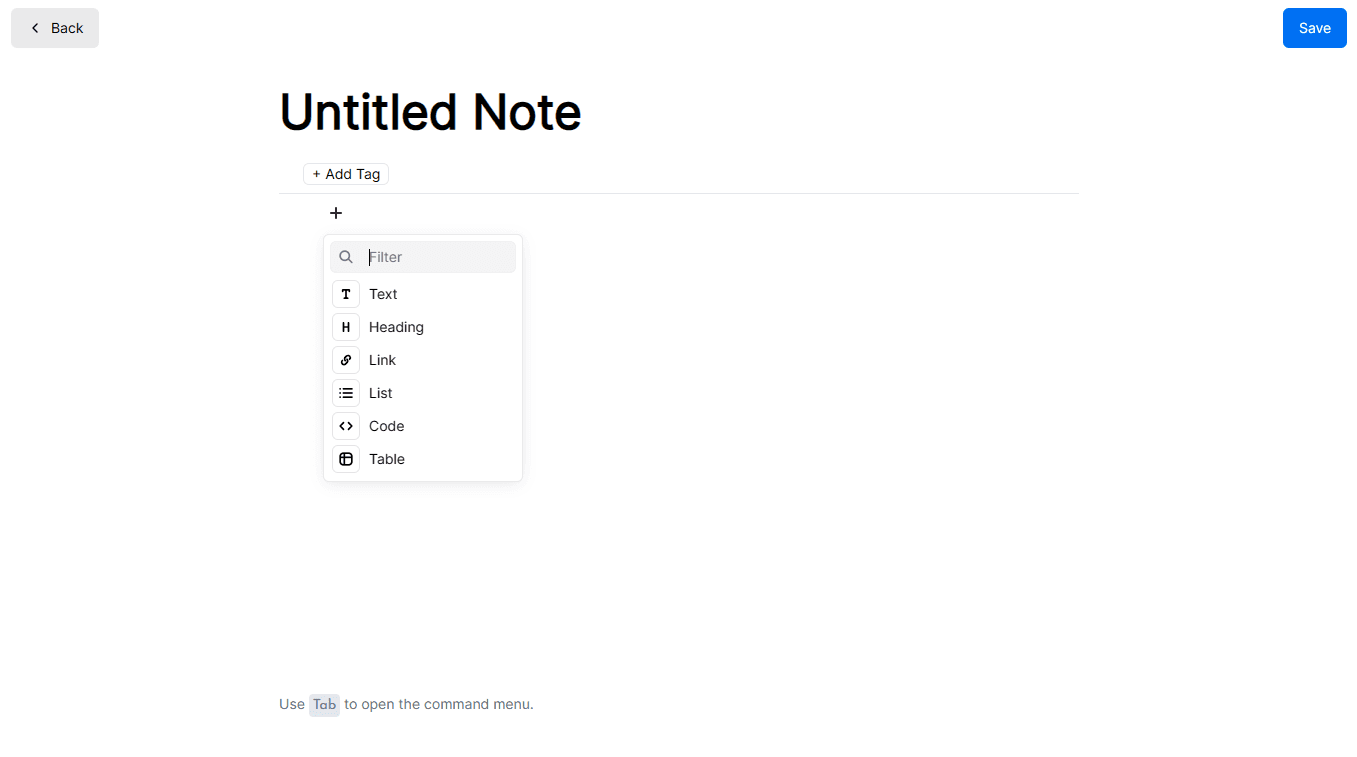This screenshot has width=1357, height=757.
Task: Insert block via Code icon
Action: click(x=346, y=426)
